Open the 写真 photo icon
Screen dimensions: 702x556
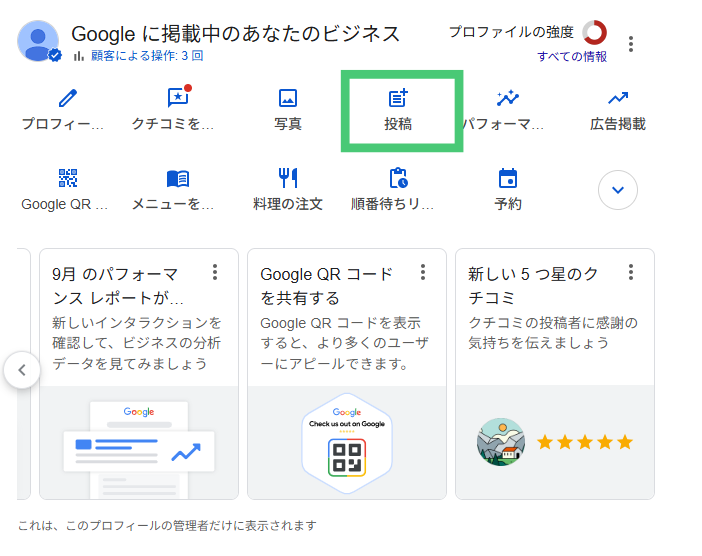tap(288, 98)
